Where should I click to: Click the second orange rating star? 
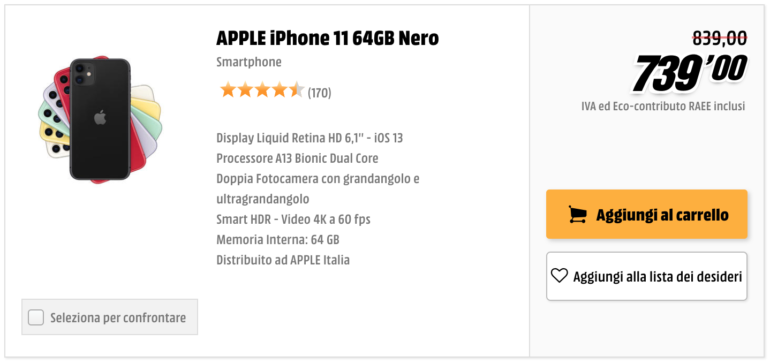tap(245, 90)
